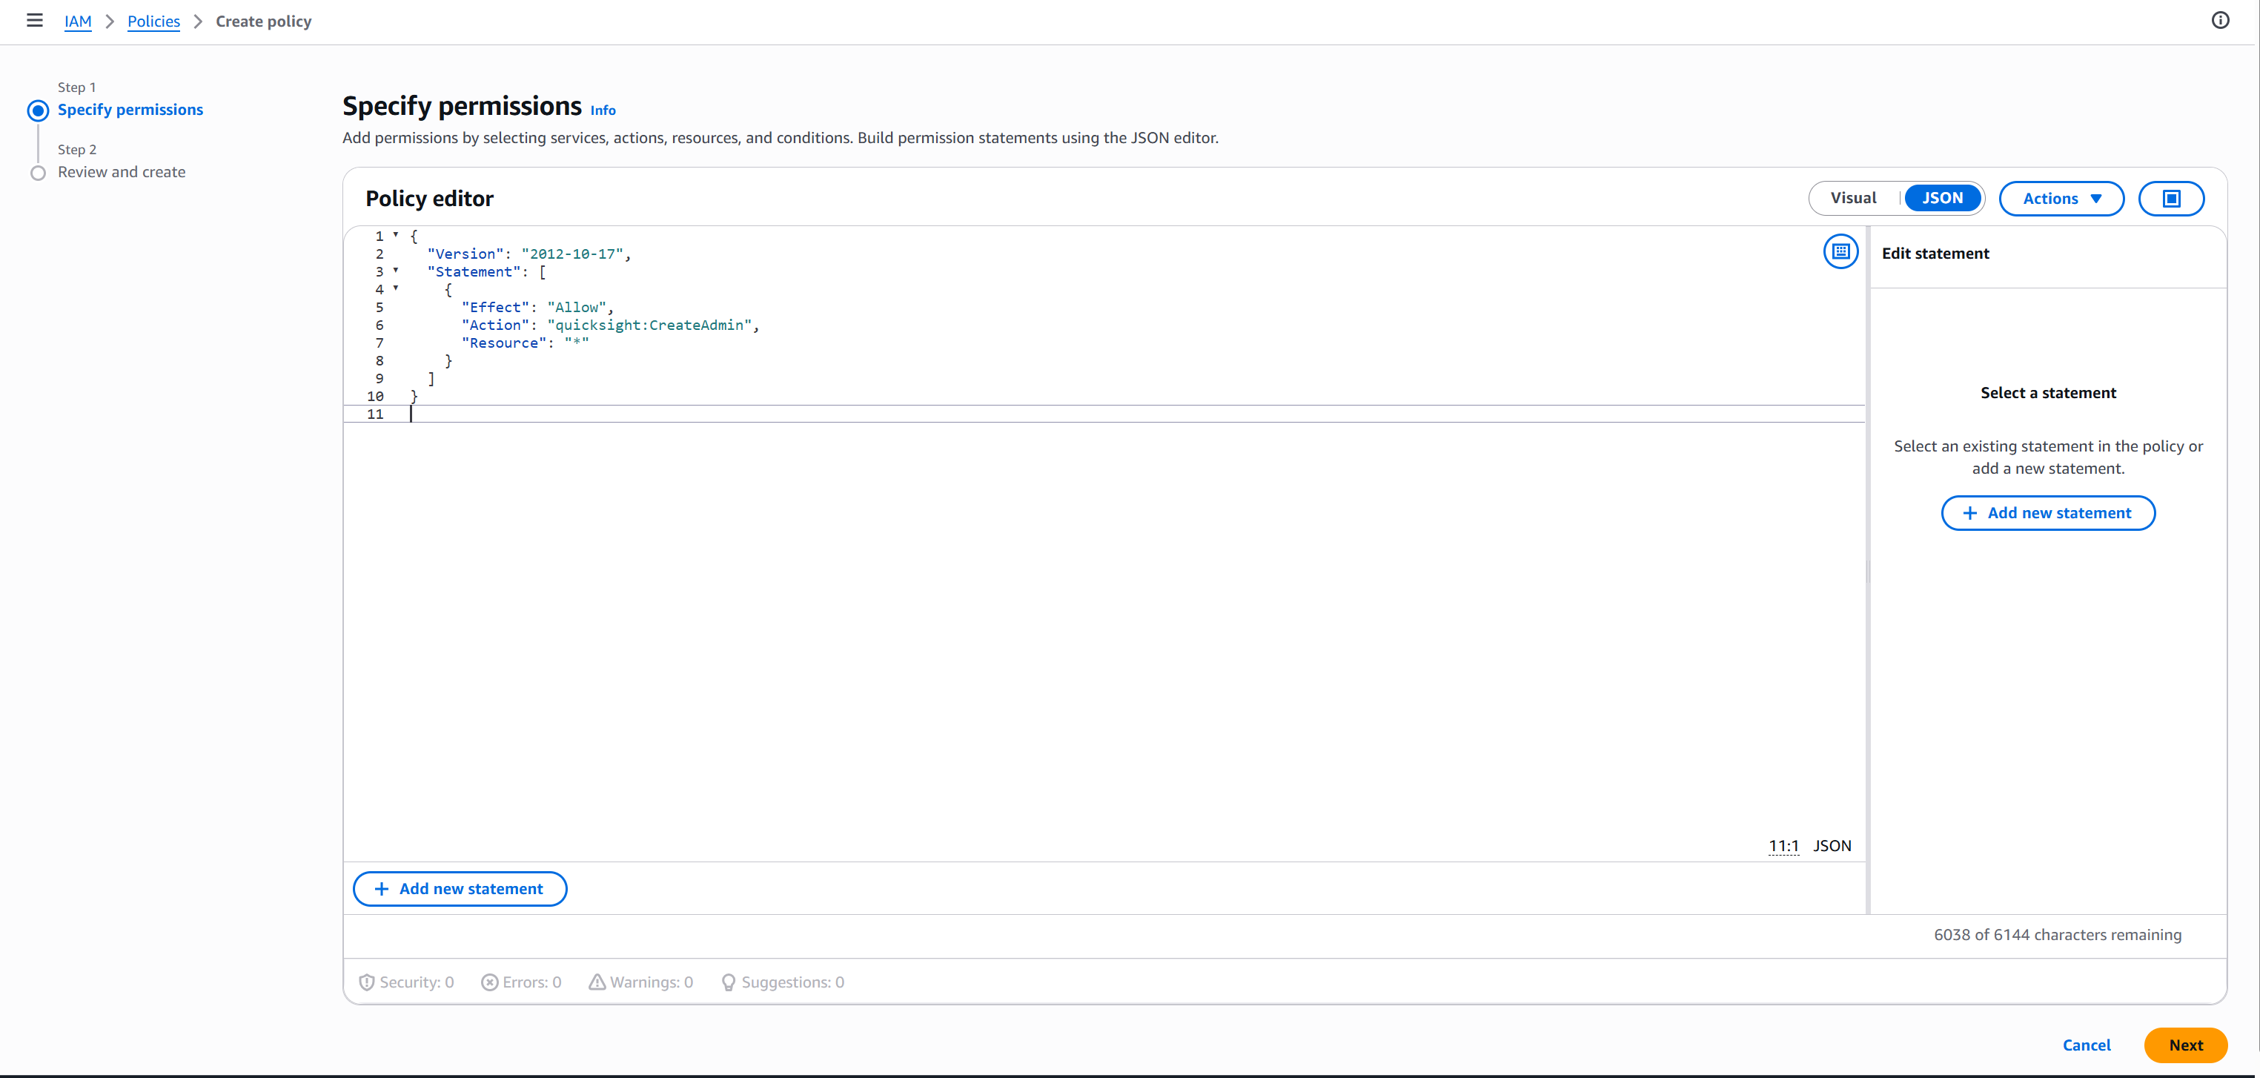Click the JSON language label in editor status
Viewport: 2260px width, 1078px height.
point(1832,846)
